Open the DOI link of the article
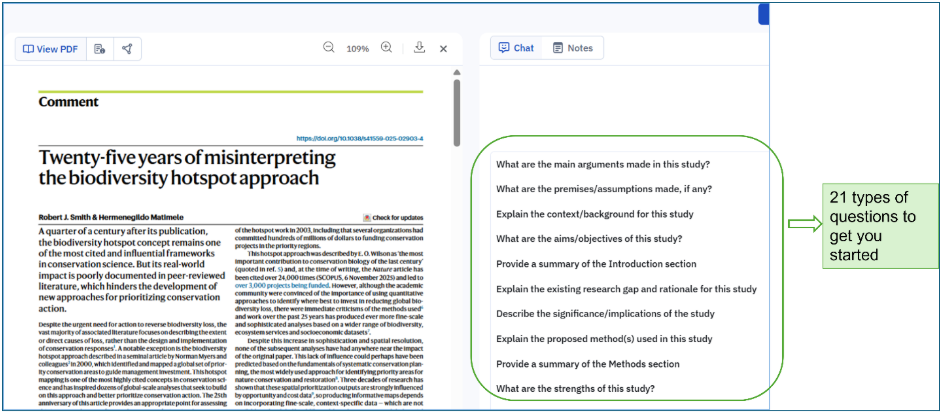This screenshot has width=942, height=414. click(x=359, y=139)
